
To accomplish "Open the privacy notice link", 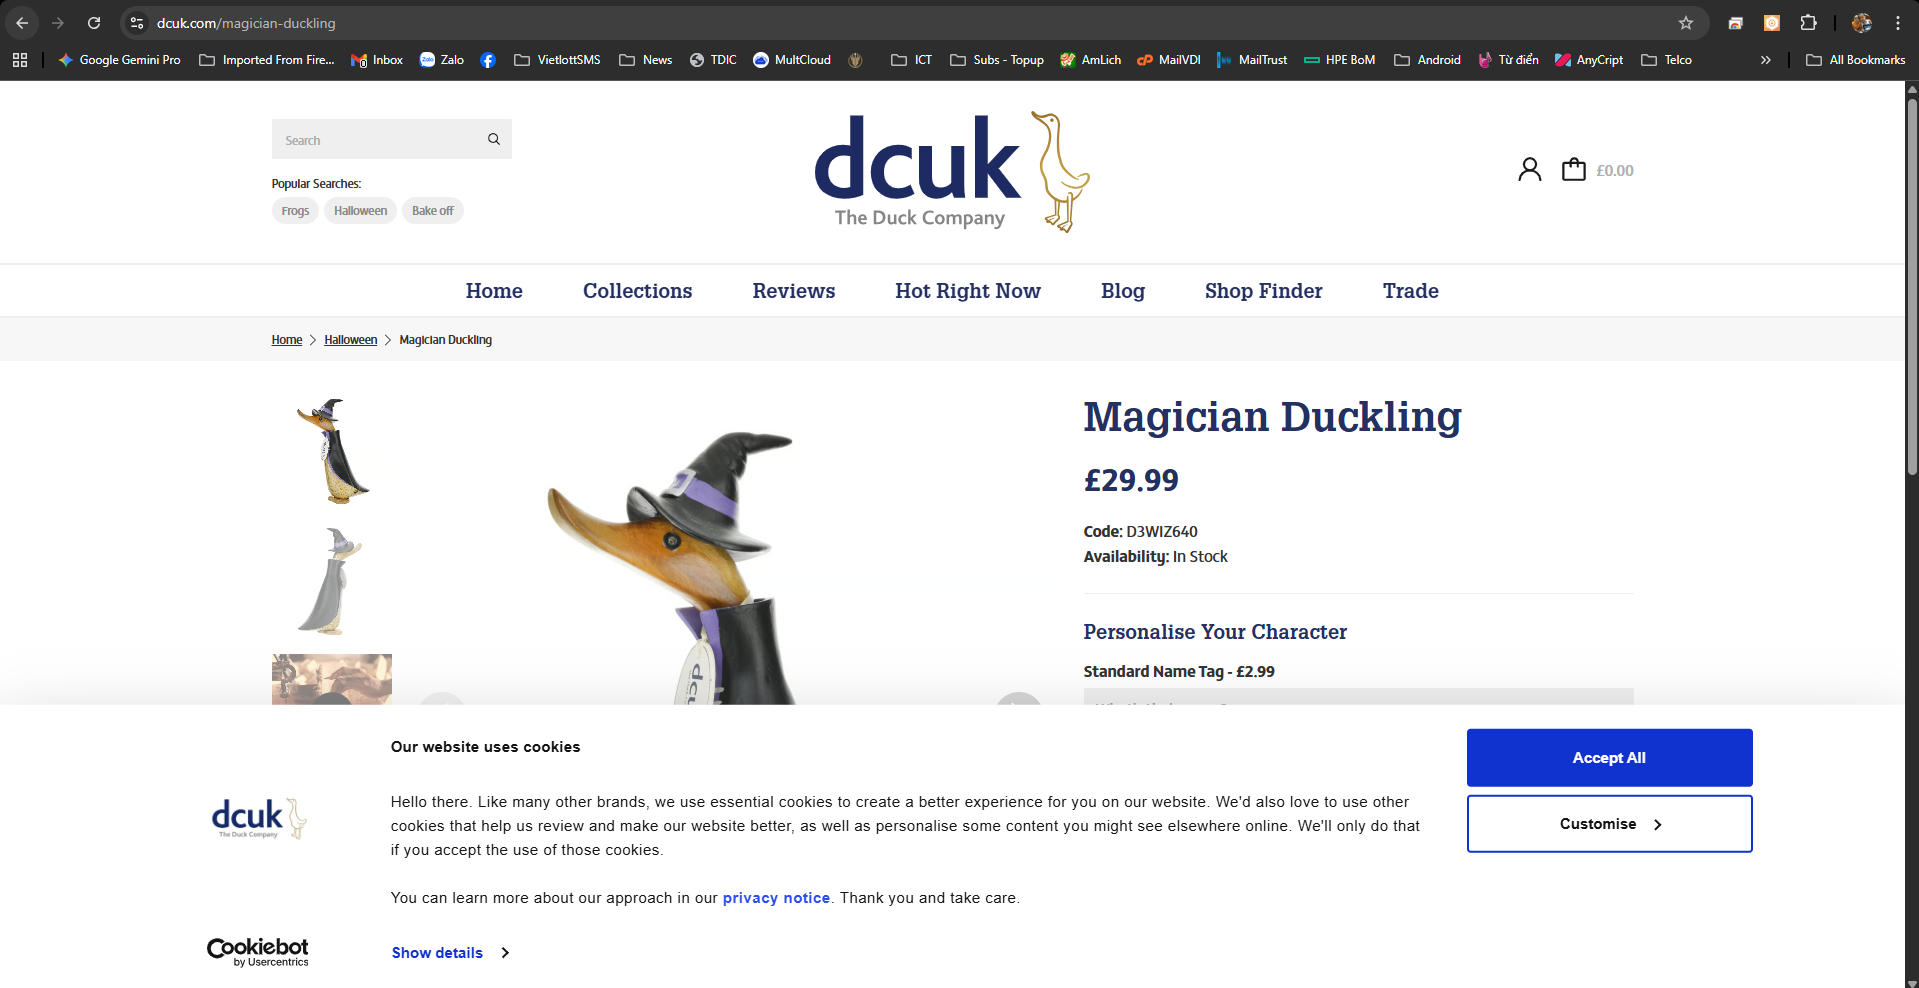I will pos(776,898).
